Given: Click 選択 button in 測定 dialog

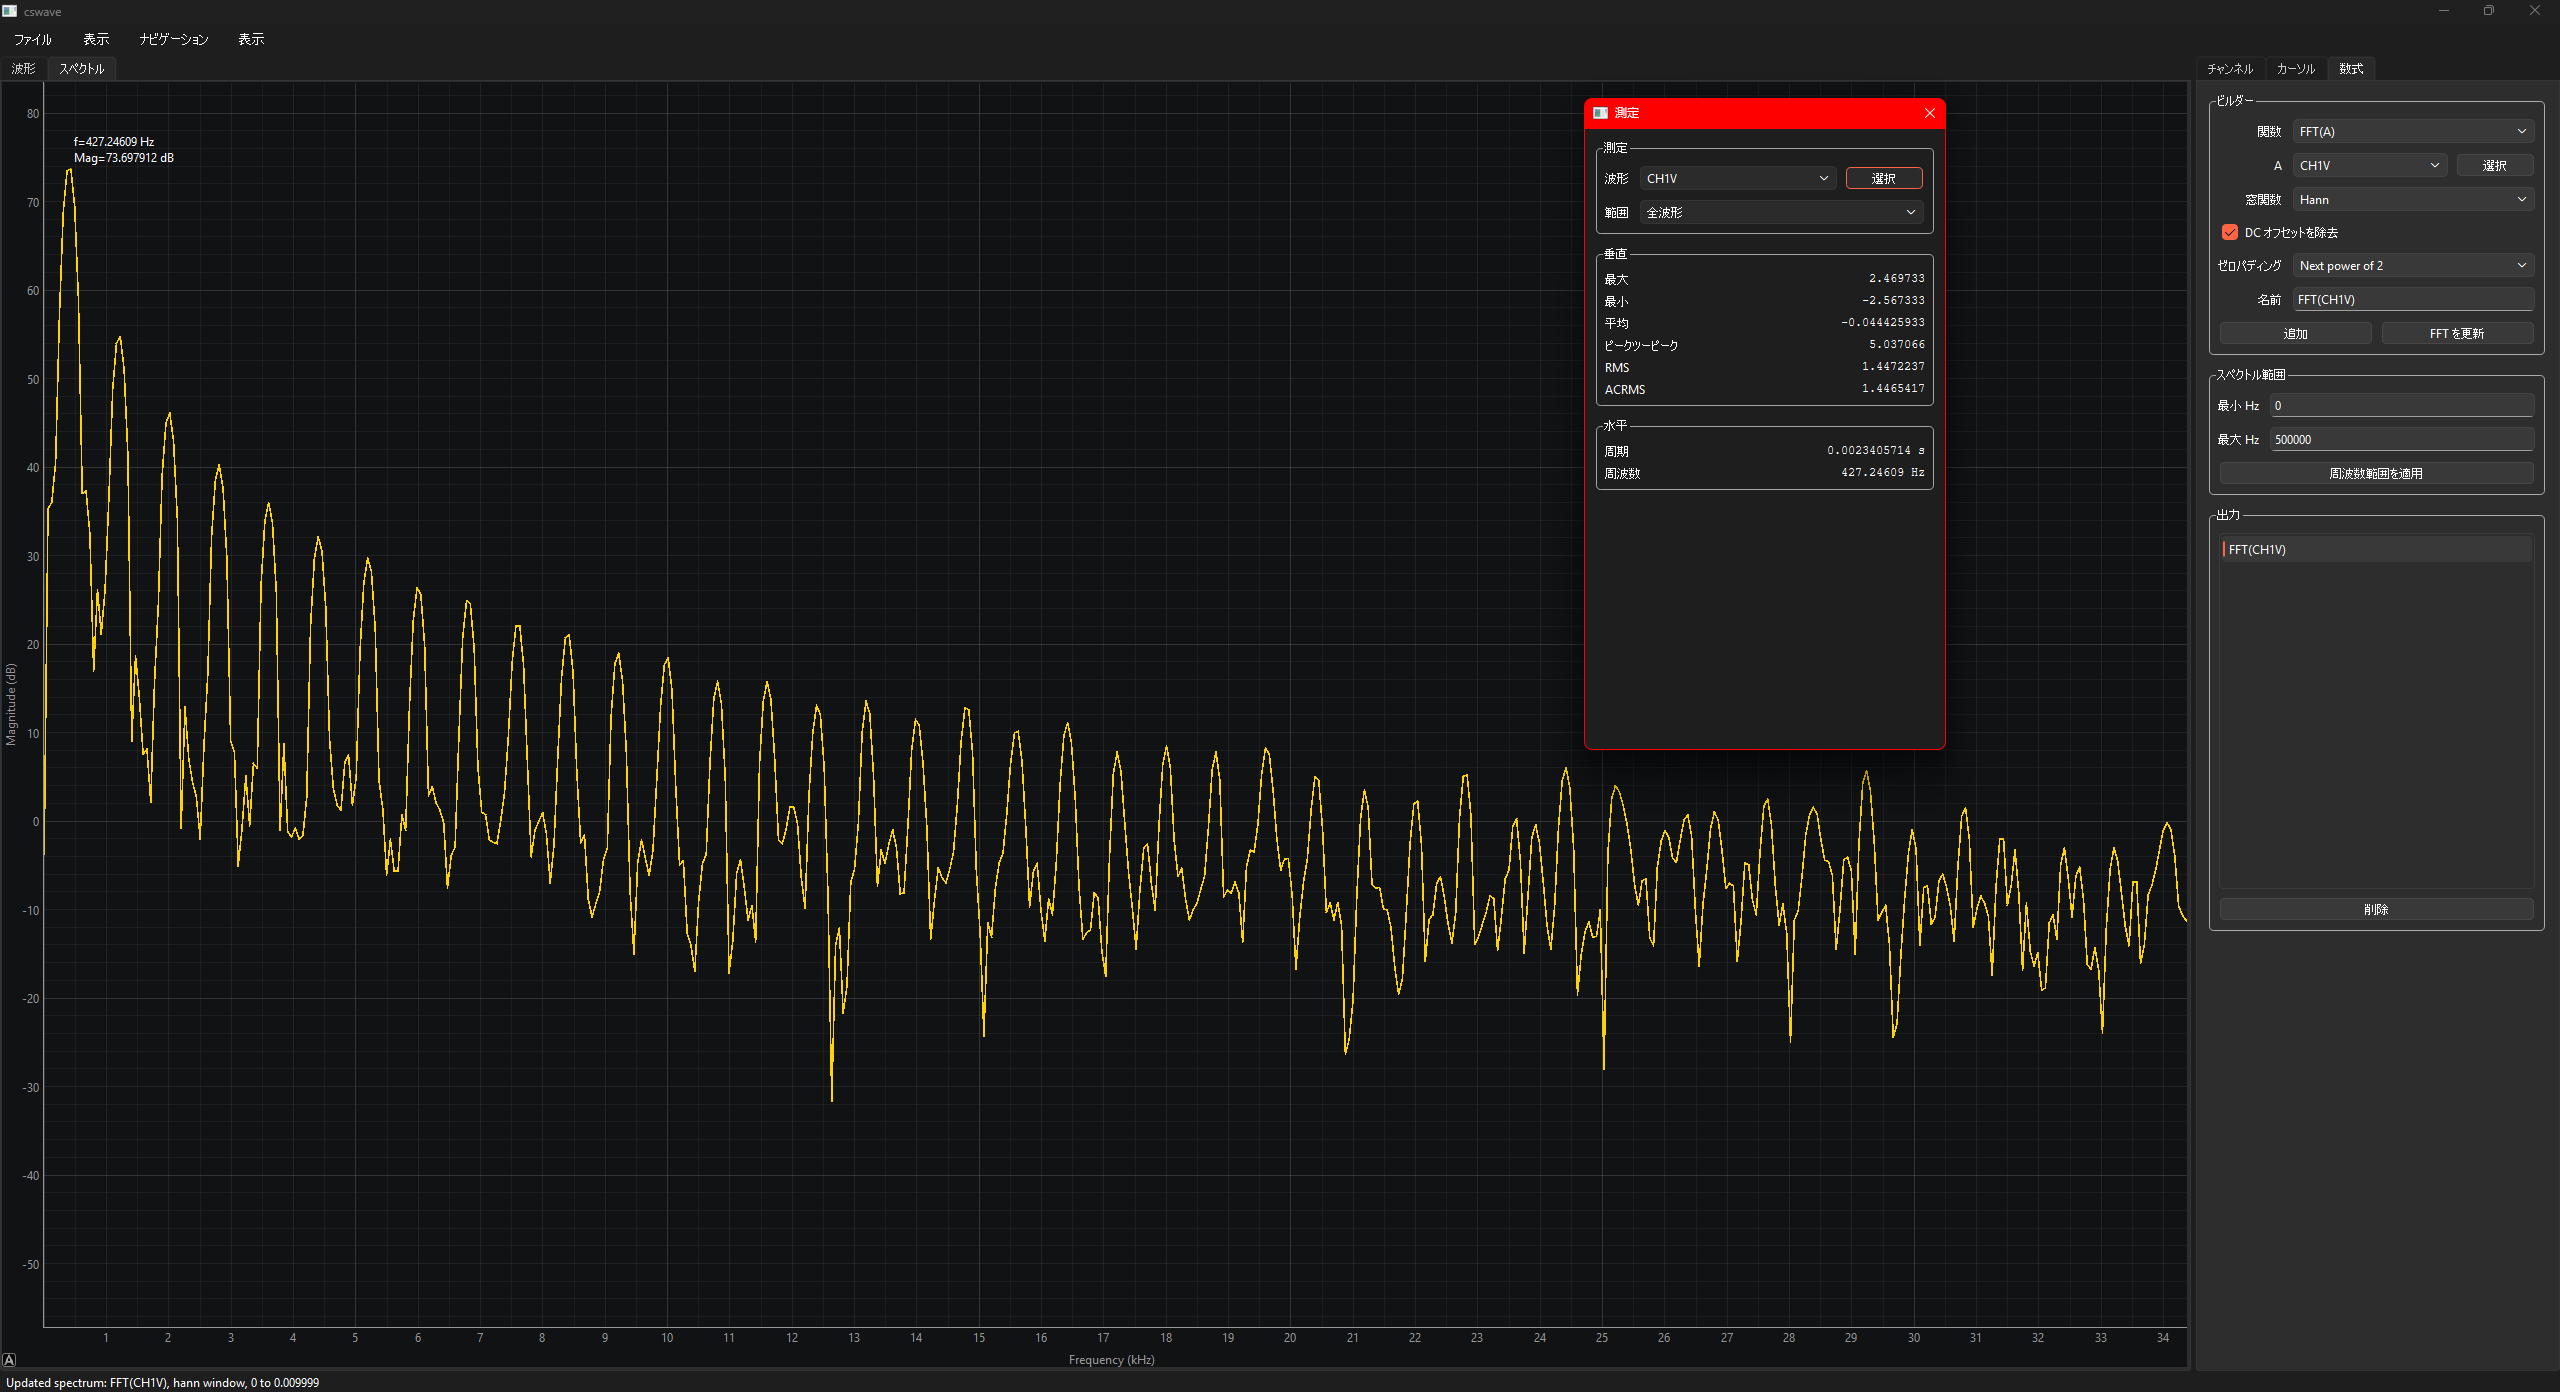Looking at the screenshot, I should [x=1884, y=178].
